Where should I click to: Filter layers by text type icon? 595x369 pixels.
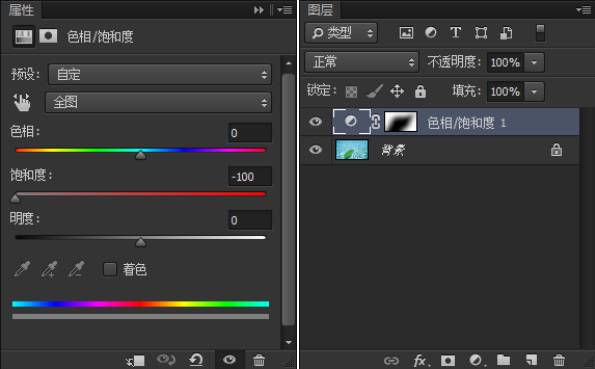[x=455, y=33]
